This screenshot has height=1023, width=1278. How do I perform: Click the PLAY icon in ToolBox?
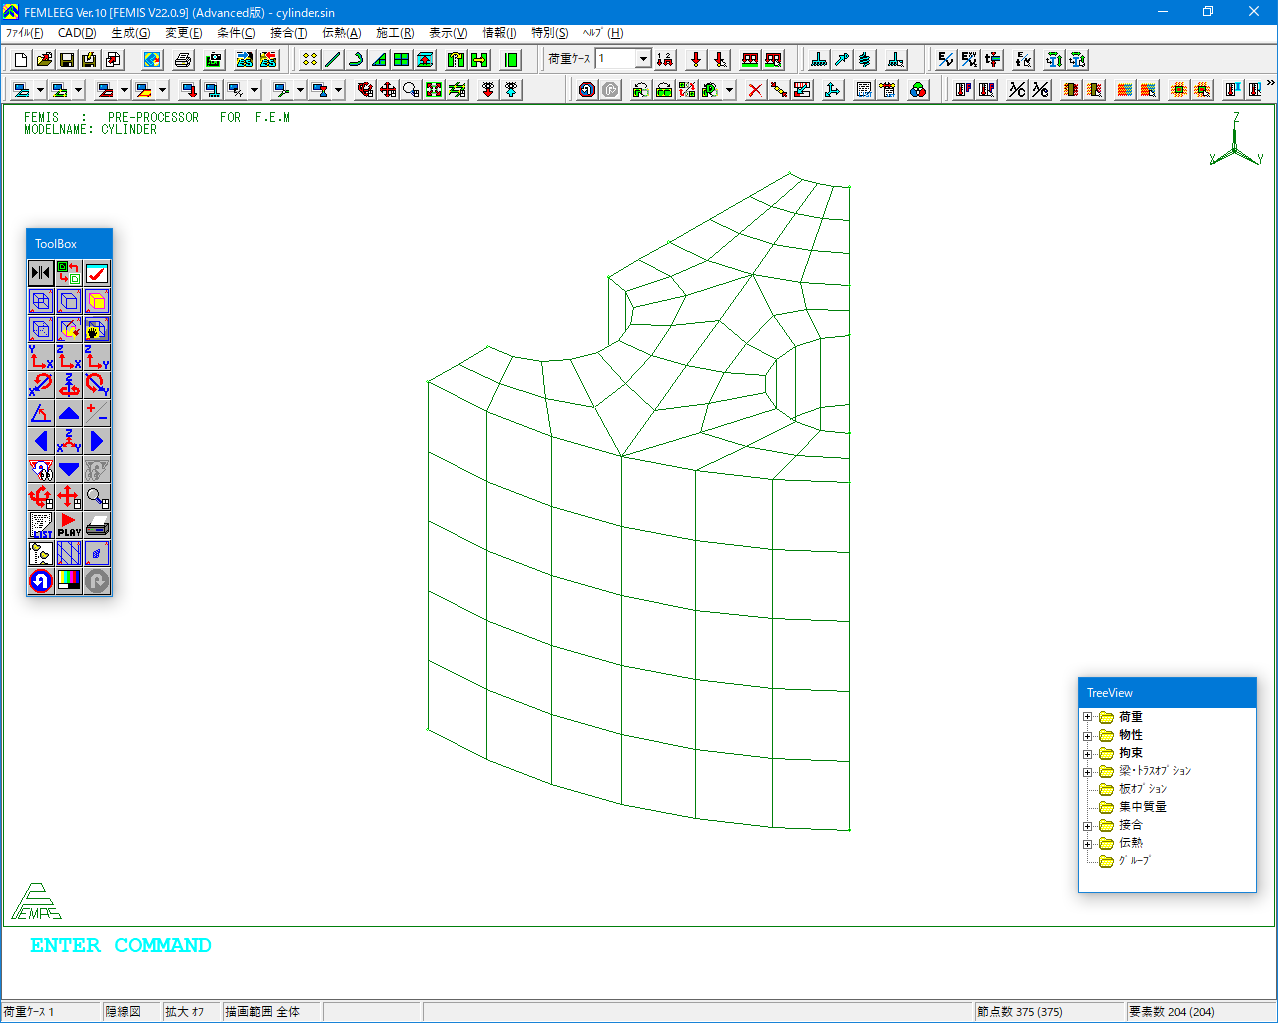point(69,525)
